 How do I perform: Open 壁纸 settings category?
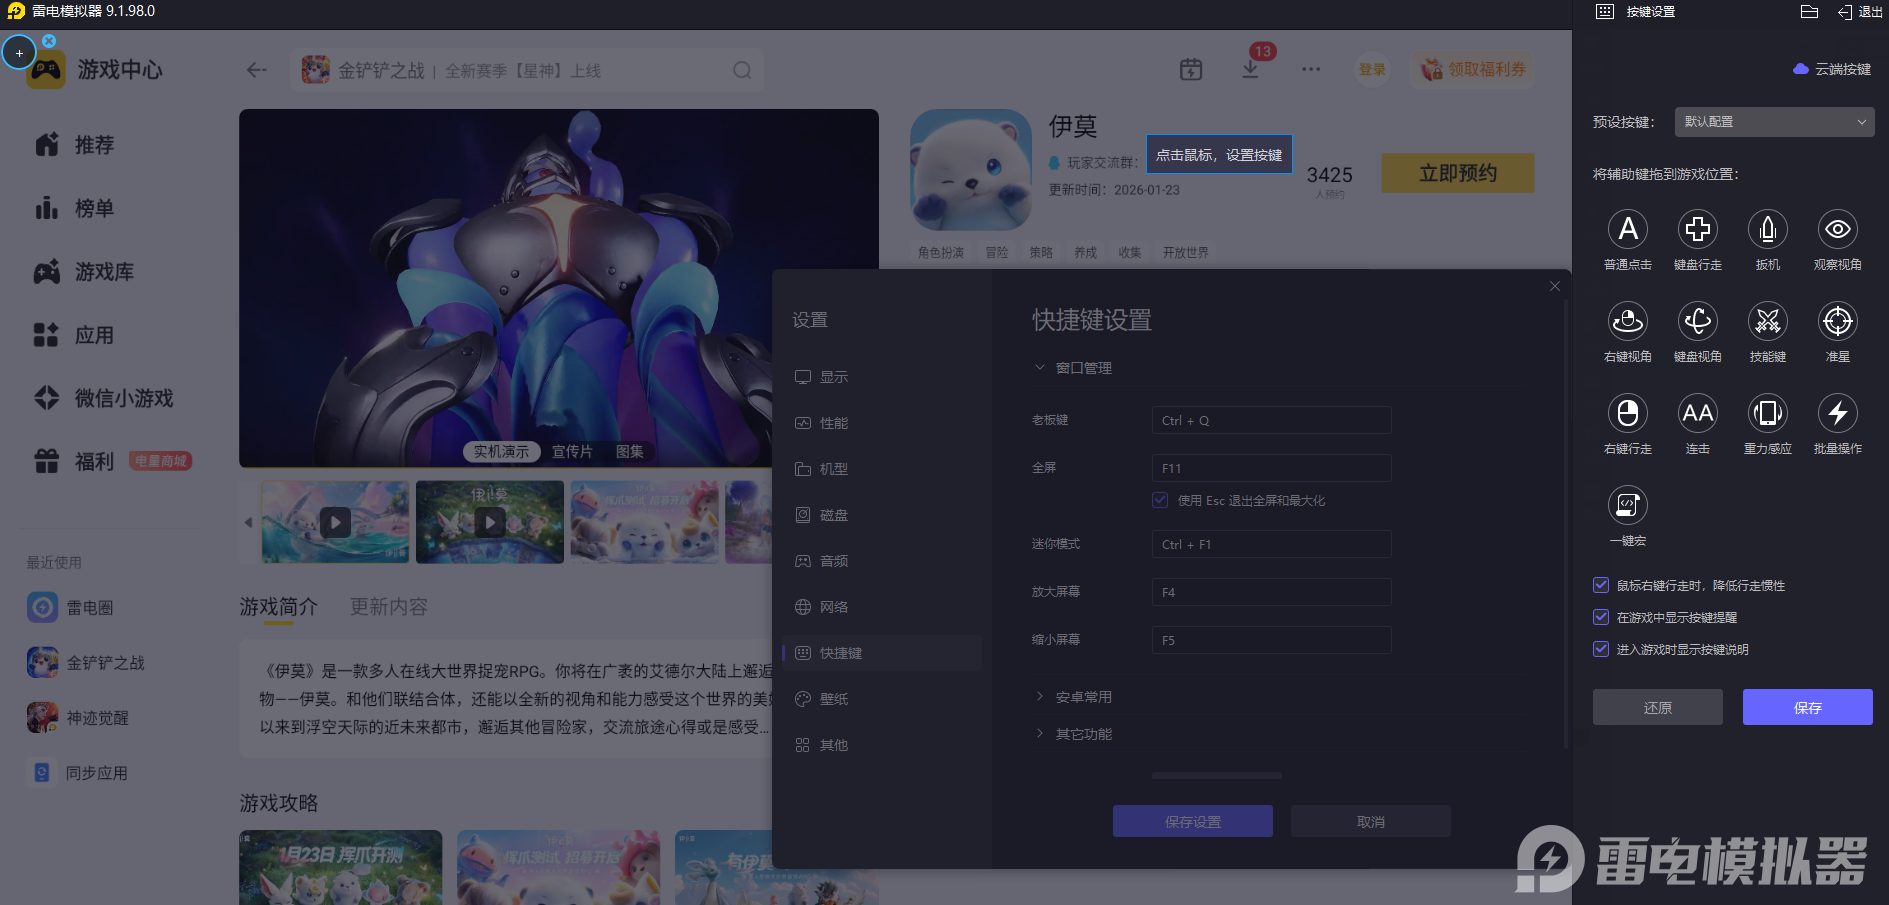882,699
